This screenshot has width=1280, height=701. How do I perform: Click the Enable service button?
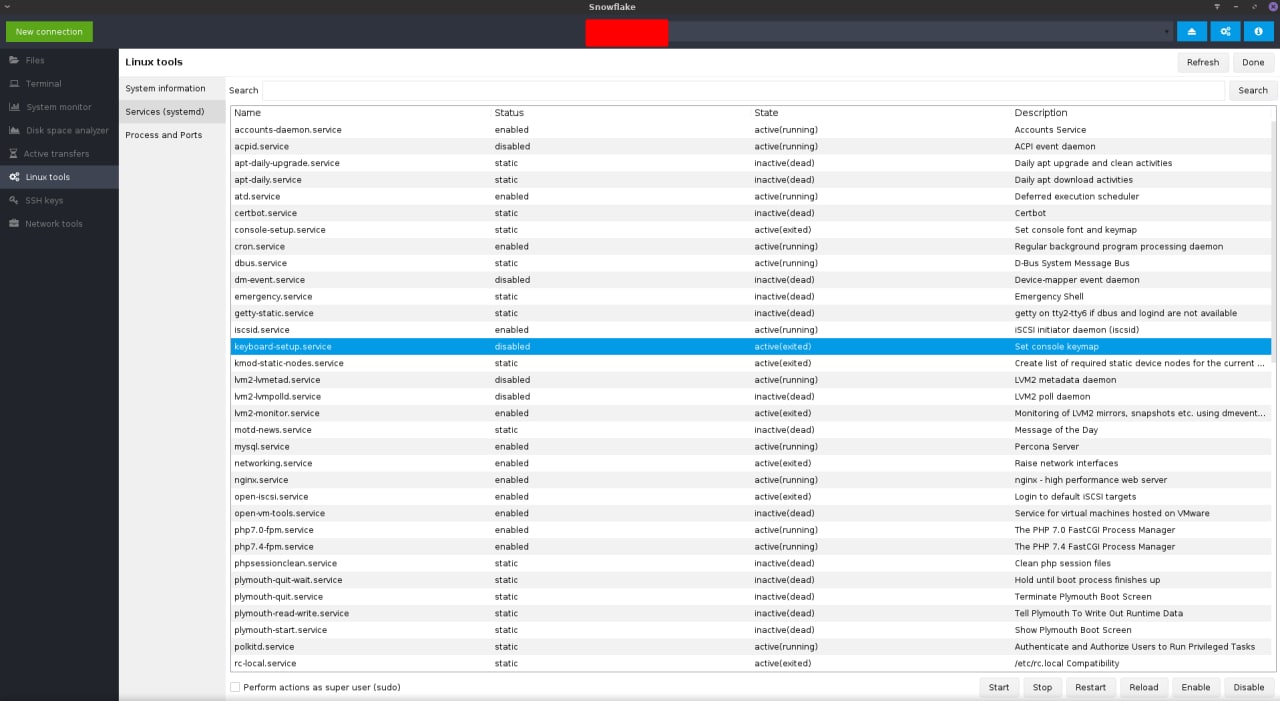[1196, 687]
